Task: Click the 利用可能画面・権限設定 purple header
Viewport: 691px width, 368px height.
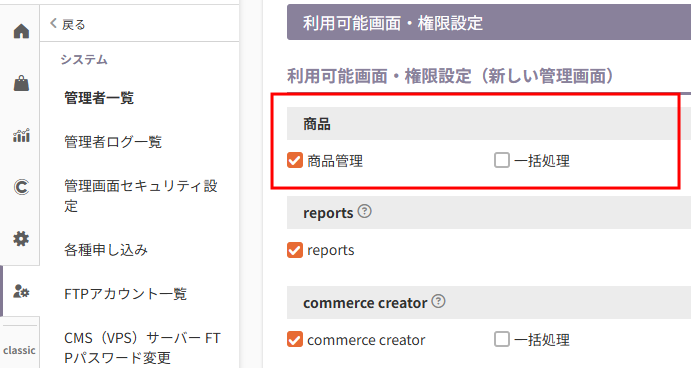Action: click(x=489, y=22)
